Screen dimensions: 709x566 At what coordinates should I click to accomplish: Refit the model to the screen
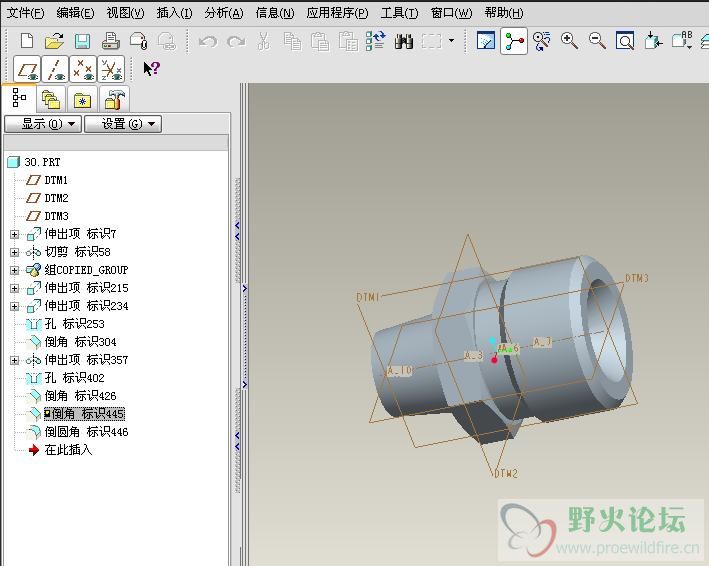pos(625,41)
